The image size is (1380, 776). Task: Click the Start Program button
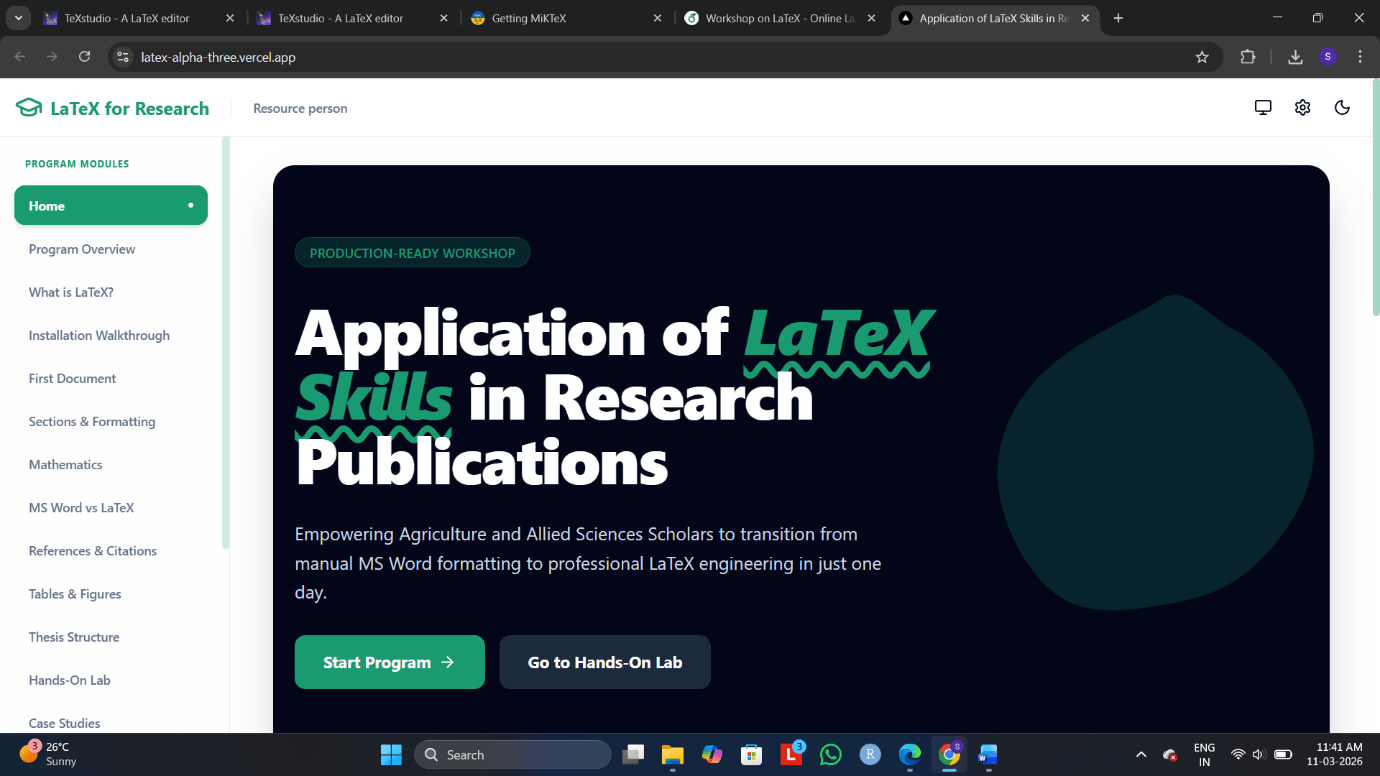389,662
